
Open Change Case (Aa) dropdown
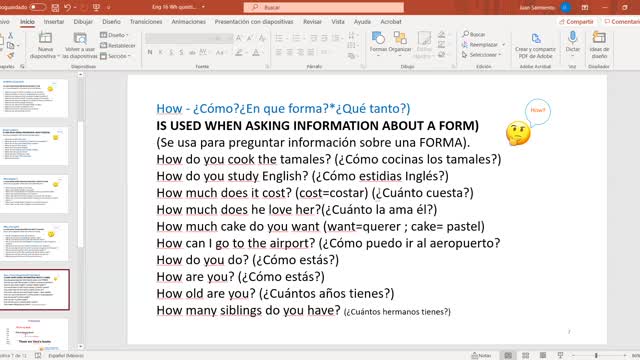point(220,52)
